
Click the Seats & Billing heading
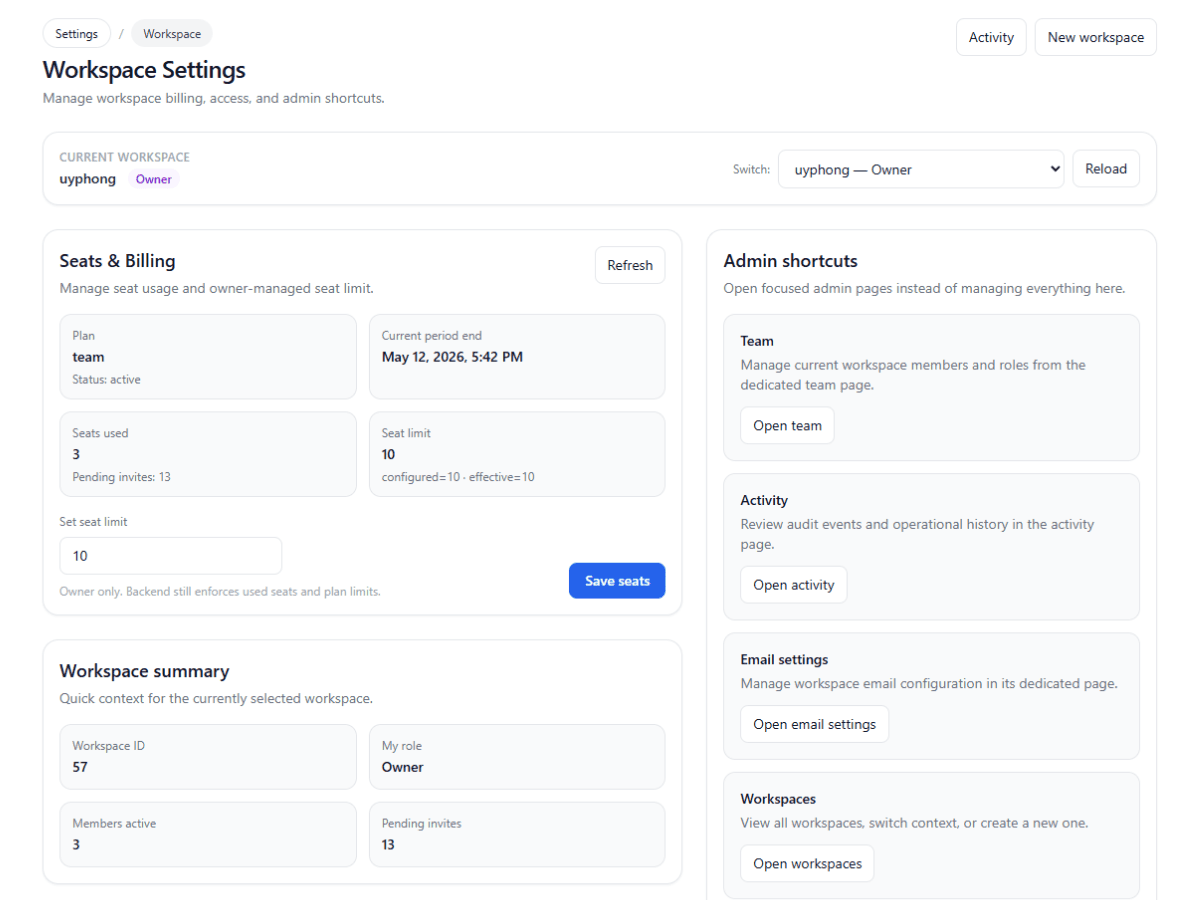click(117, 261)
